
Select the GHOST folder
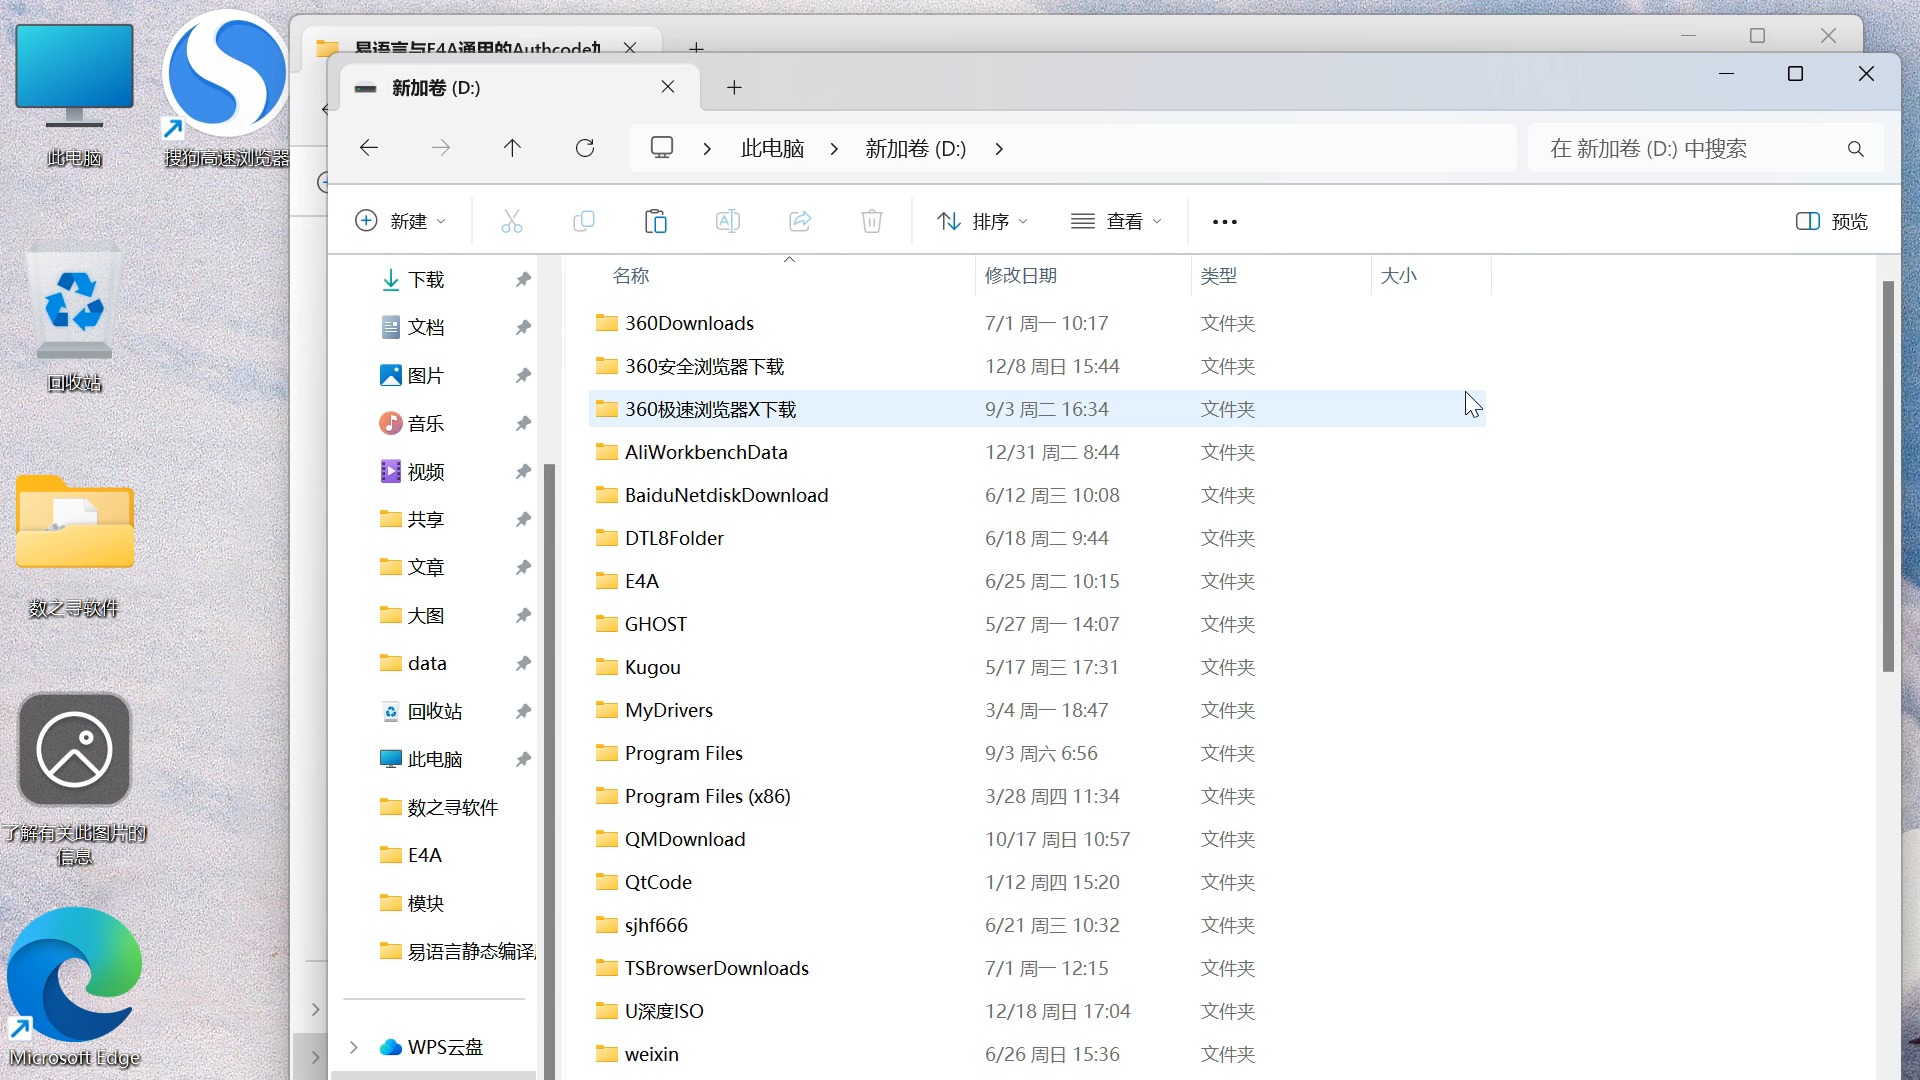[x=655, y=624]
